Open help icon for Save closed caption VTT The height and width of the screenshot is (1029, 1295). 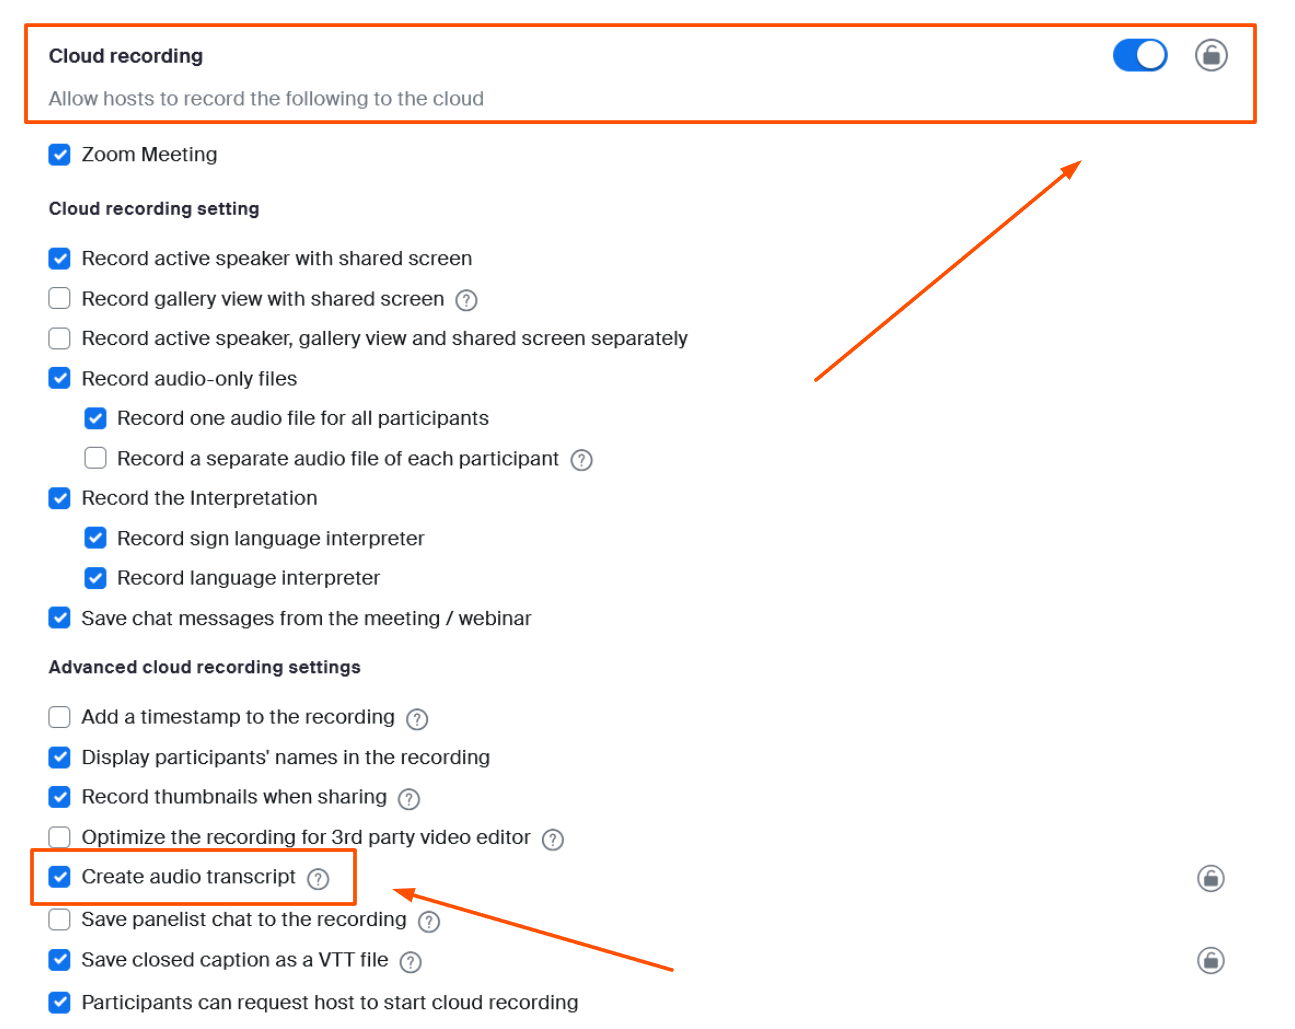click(410, 962)
